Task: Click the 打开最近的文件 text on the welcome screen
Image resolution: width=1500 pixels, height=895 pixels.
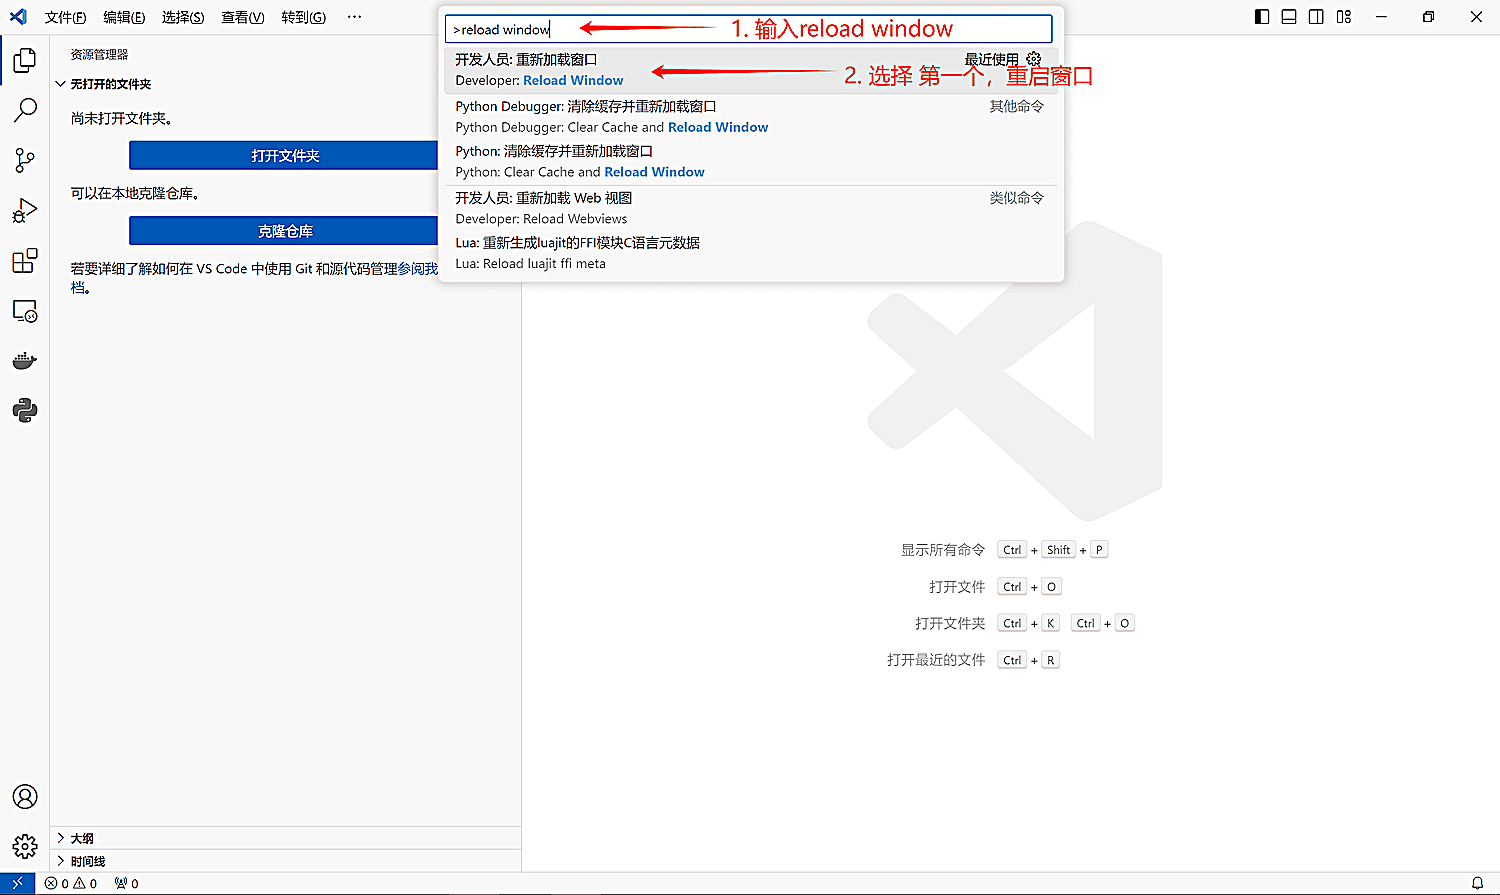Action: coord(936,660)
